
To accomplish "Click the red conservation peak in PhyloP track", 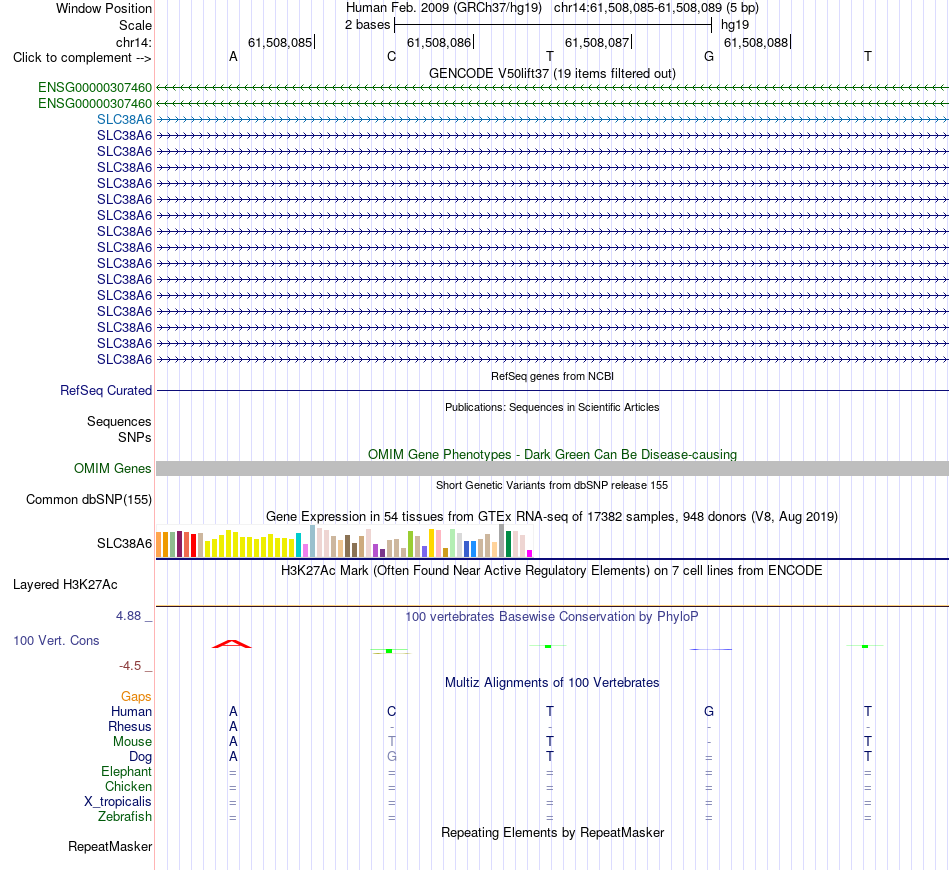I will click(231, 644).
